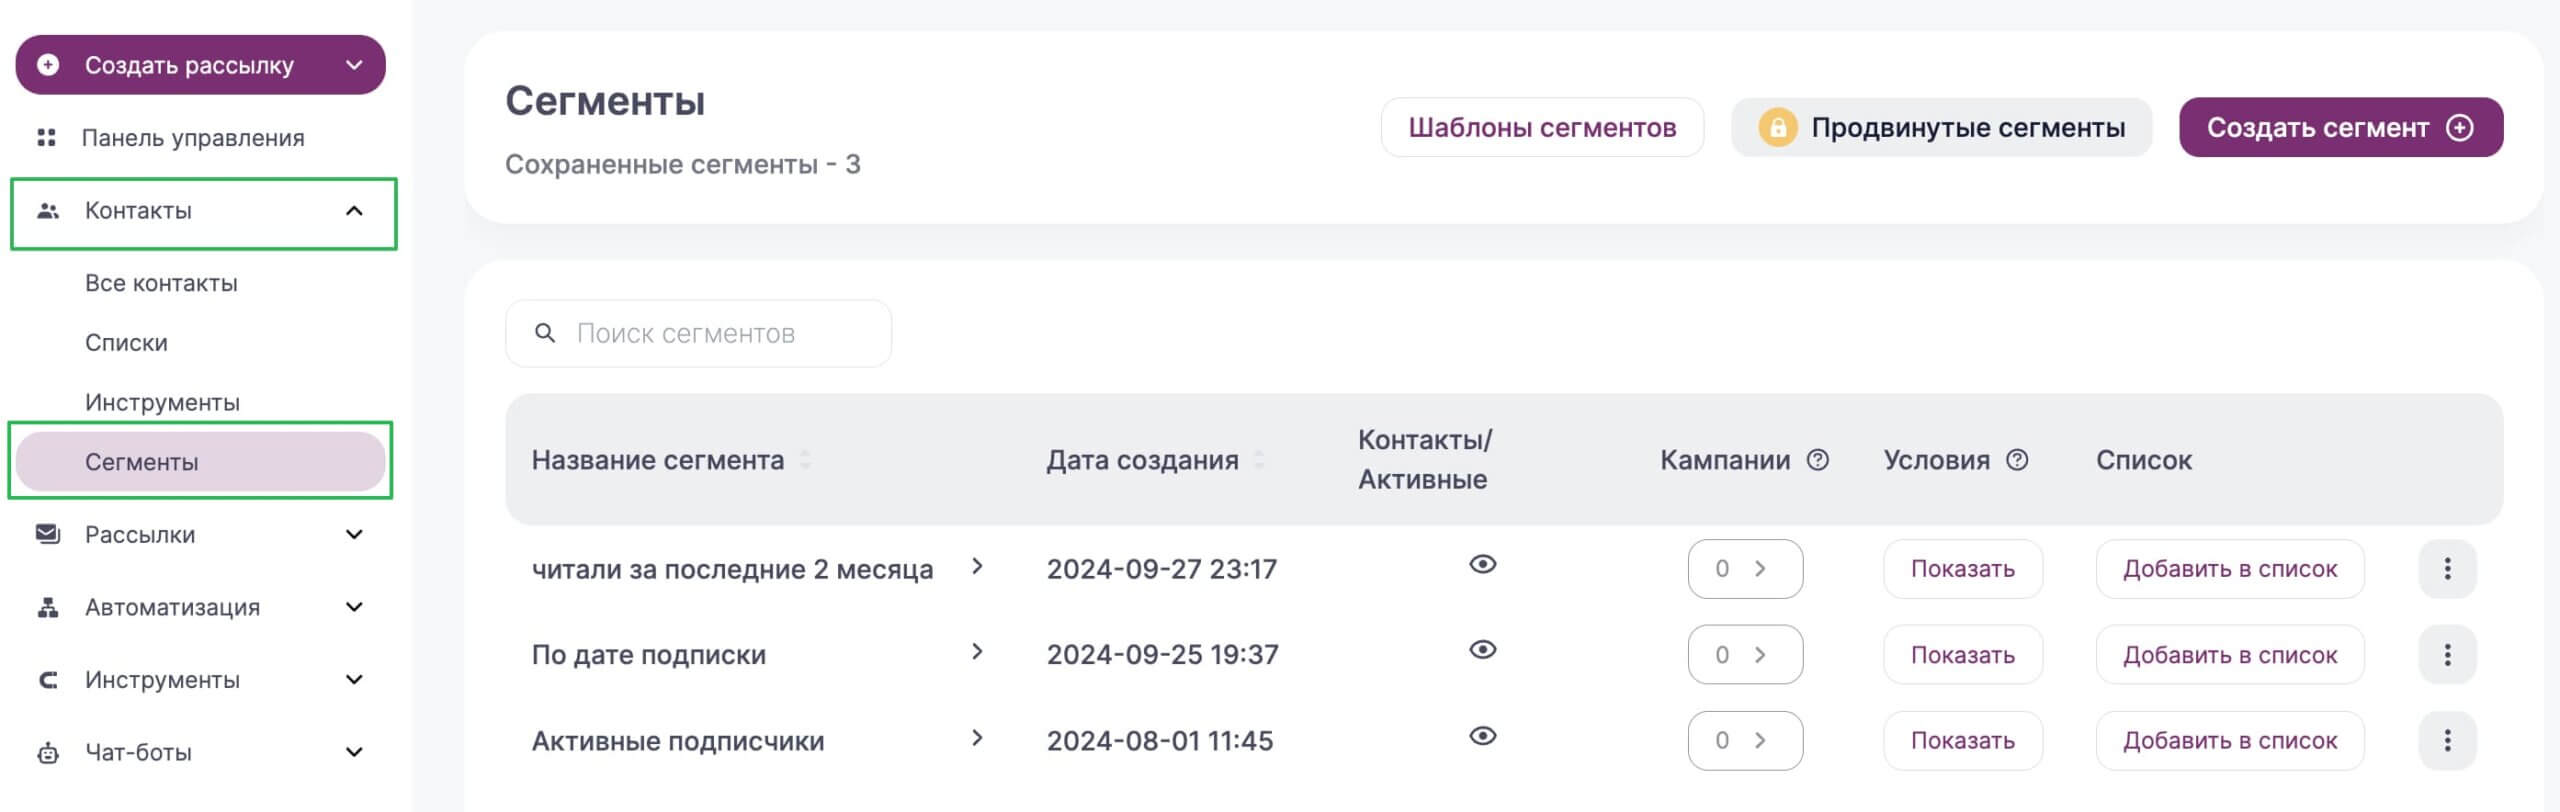Click the Создать сегмент button
2560x812 pixels.
point(2340,128)
